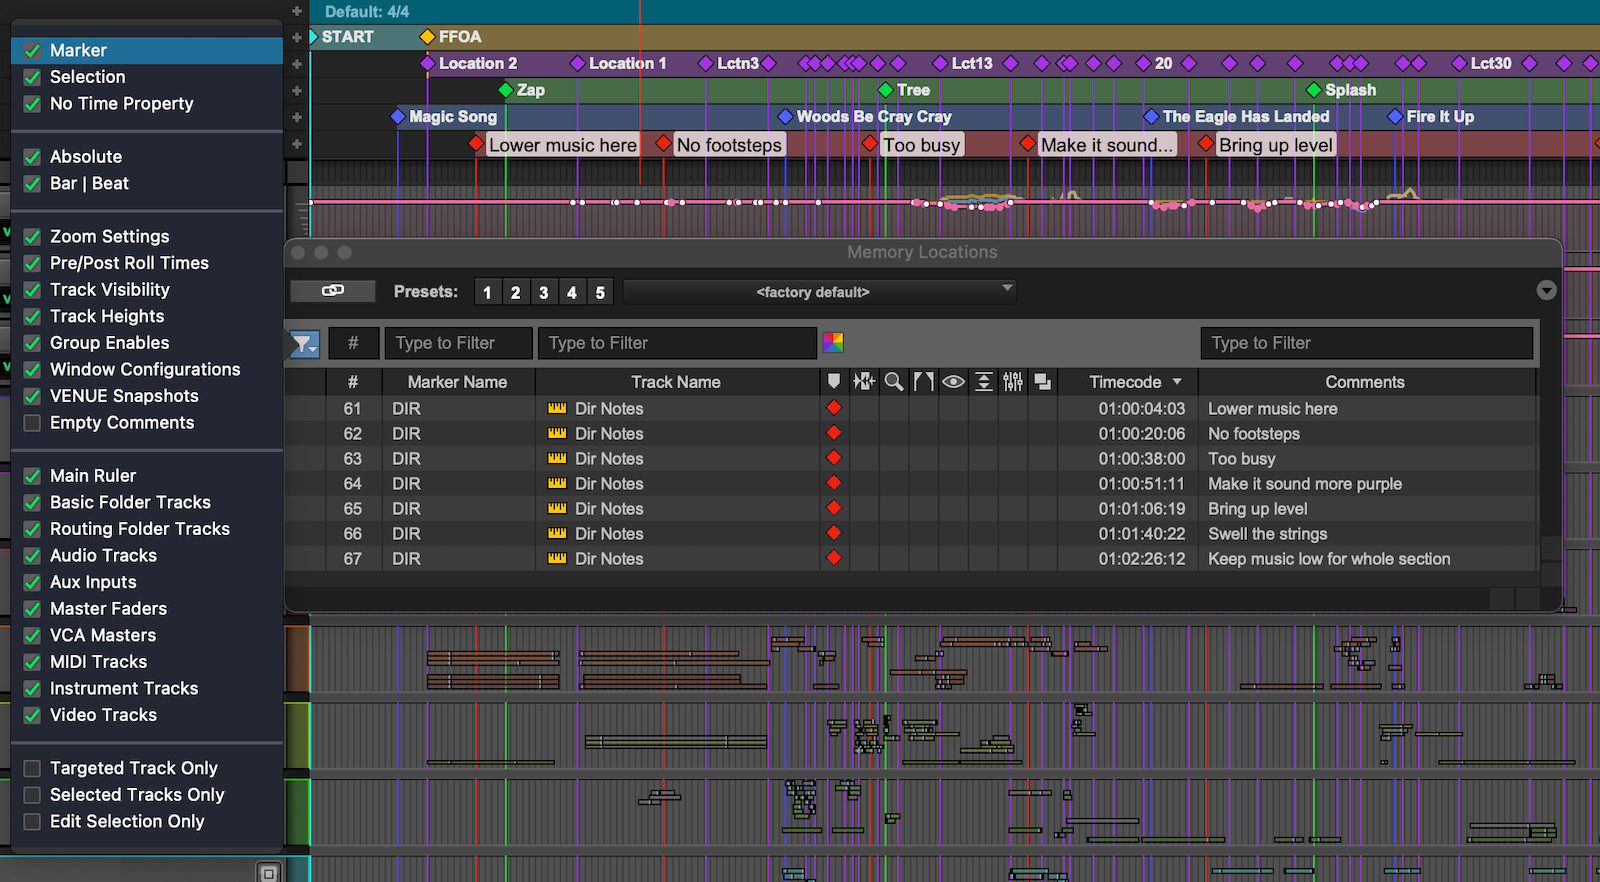The image size is (1600, 882).
Task: Enable the Empty Comments checkbox
Action: click(x=32, y=423)
